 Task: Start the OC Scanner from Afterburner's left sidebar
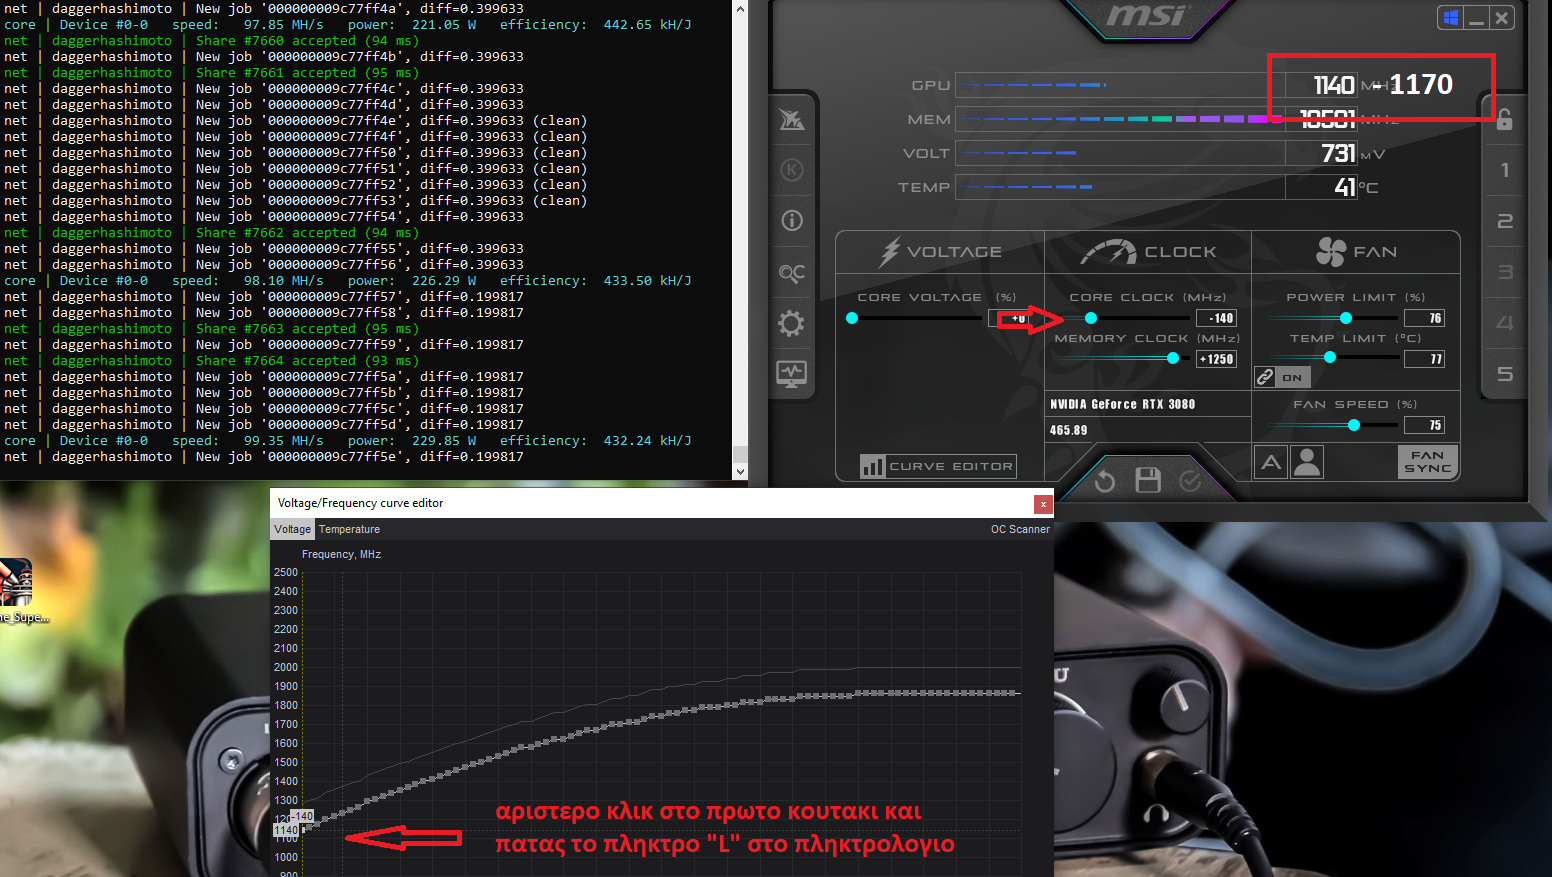792,272
